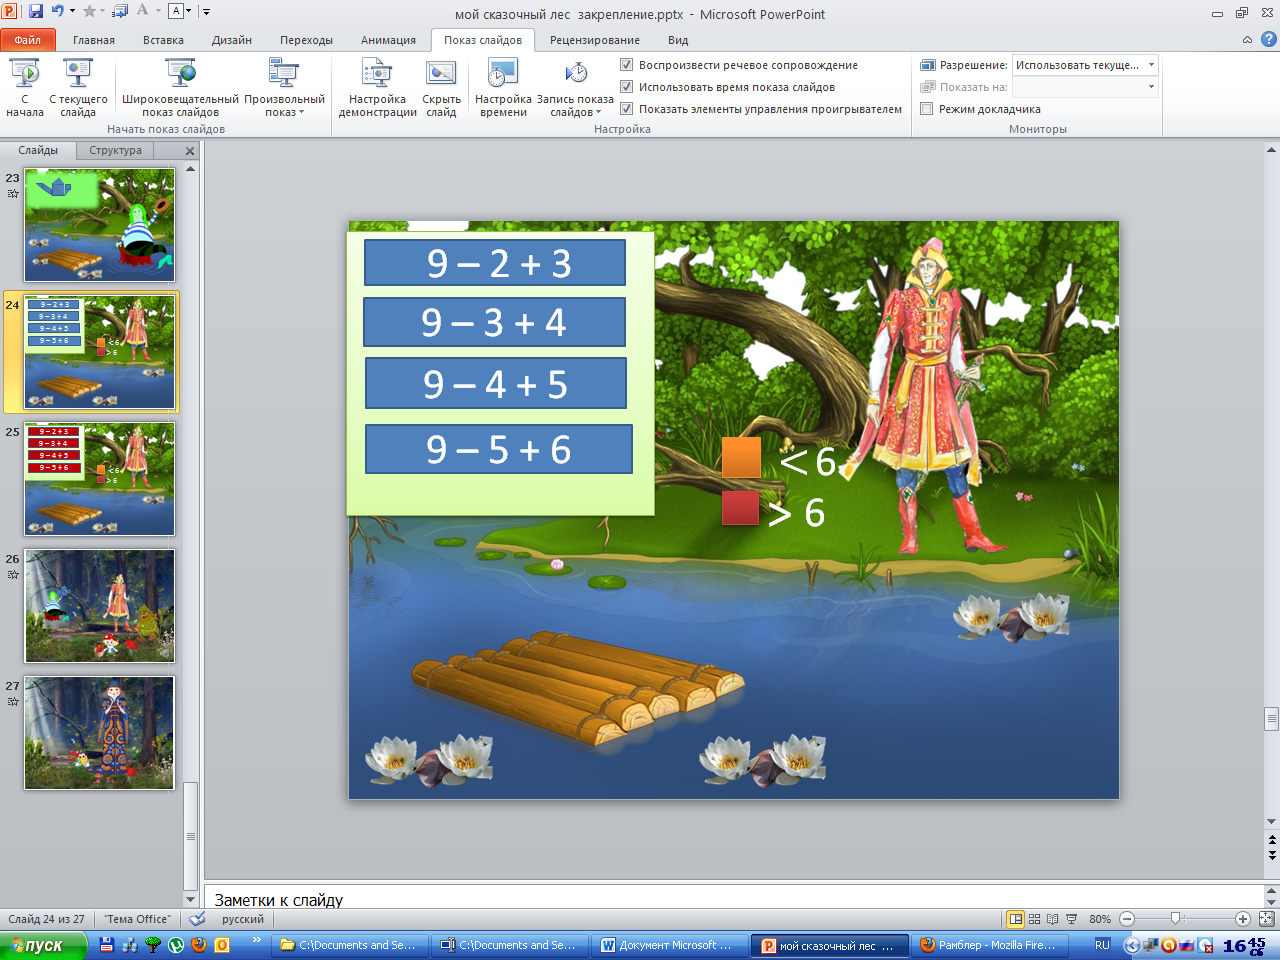Open Файл tab

click(x=28, y=40)
